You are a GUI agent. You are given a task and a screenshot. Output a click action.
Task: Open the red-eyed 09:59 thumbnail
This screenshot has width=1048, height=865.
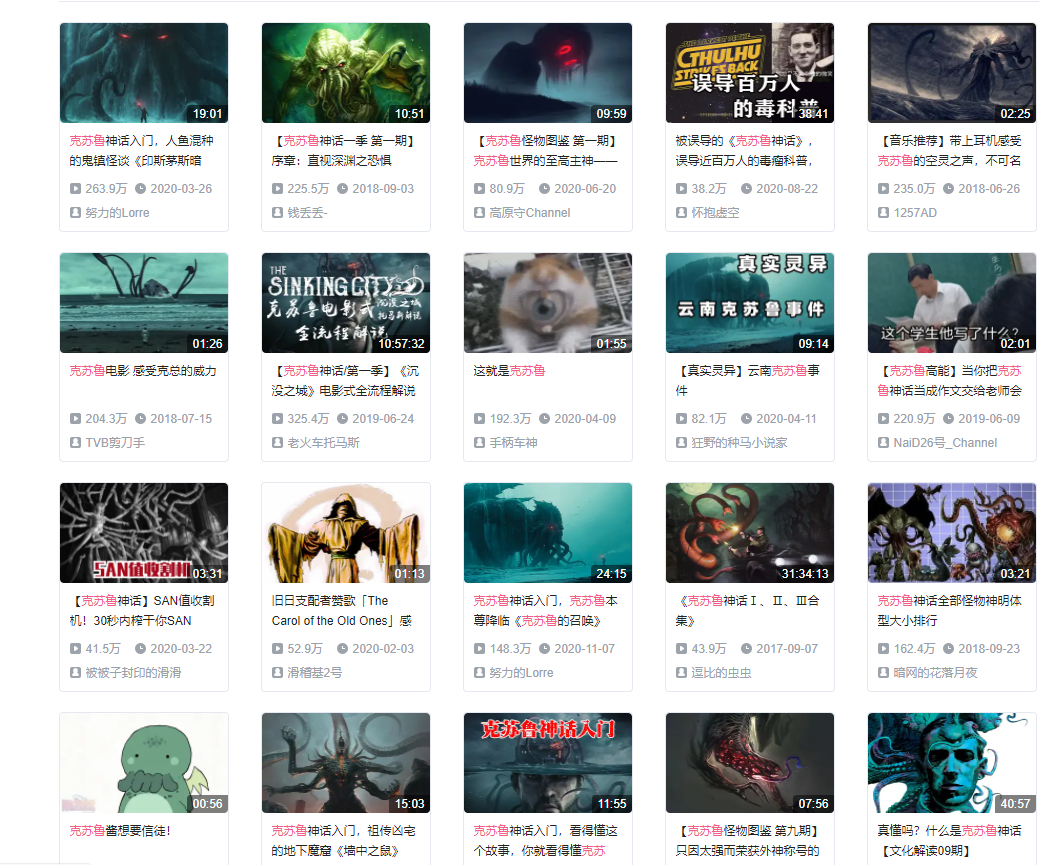point(548,73)
